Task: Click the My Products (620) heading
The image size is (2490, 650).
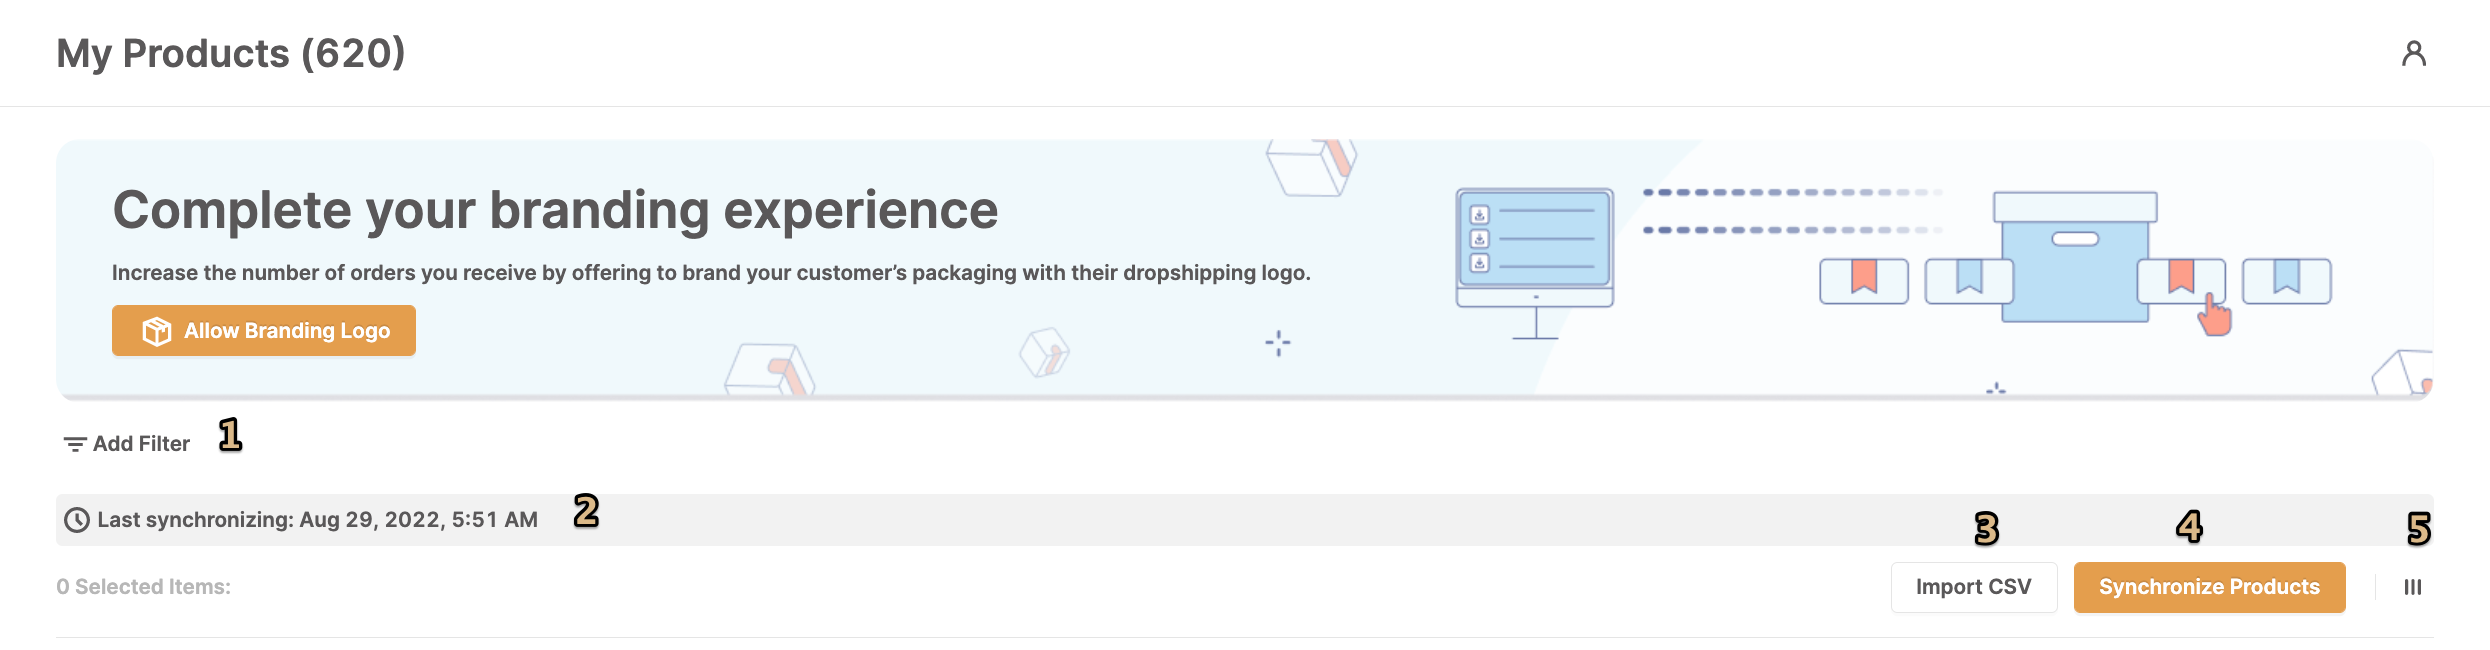Action: (231, 53)
